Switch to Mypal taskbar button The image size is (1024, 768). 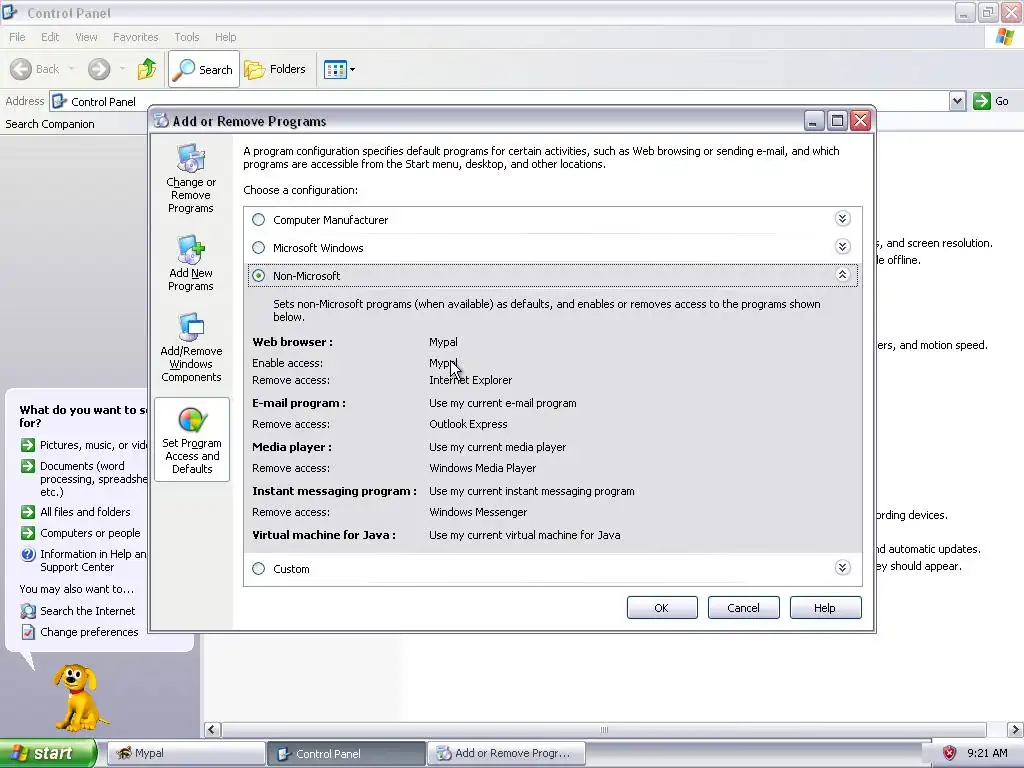tap(185, 753)
